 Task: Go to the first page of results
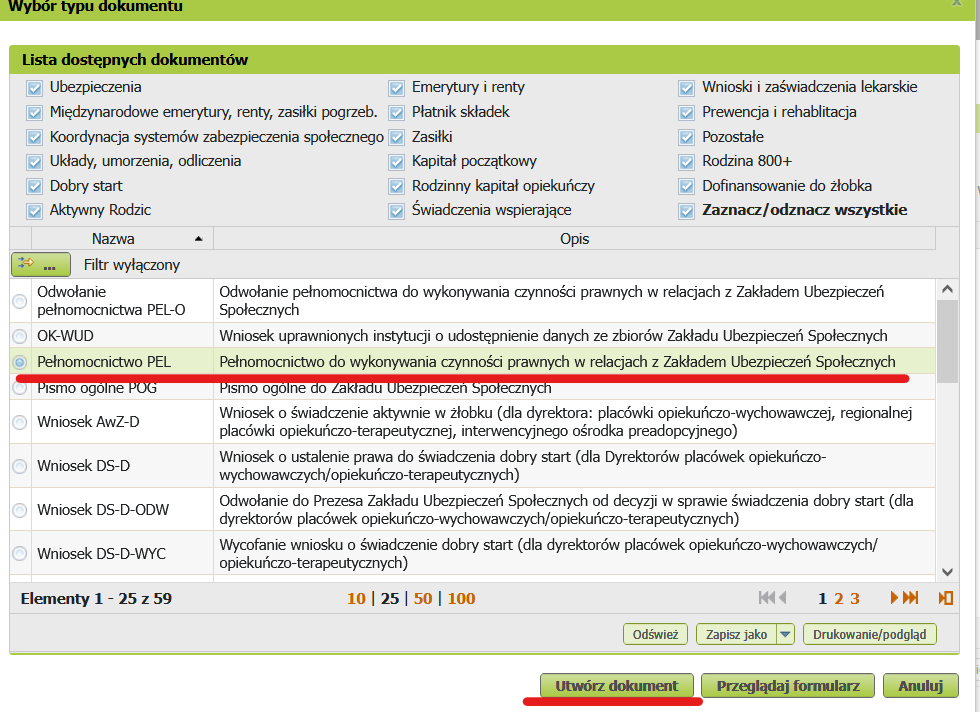[766, 598]
